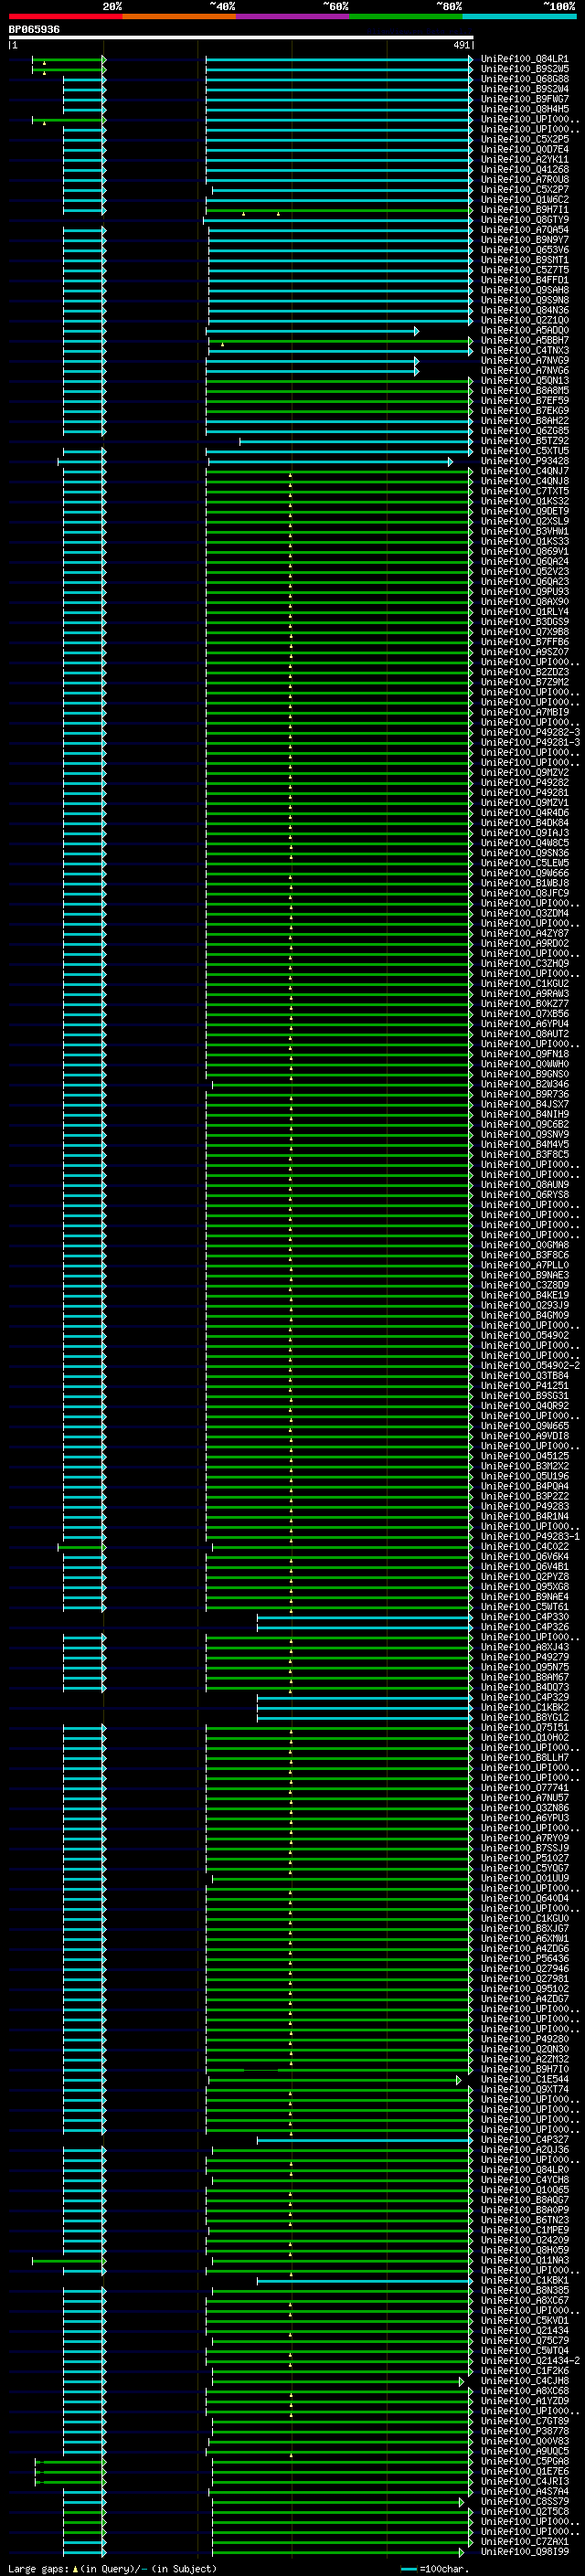Click the end position label 491
585x2576 pixels.
461,45
